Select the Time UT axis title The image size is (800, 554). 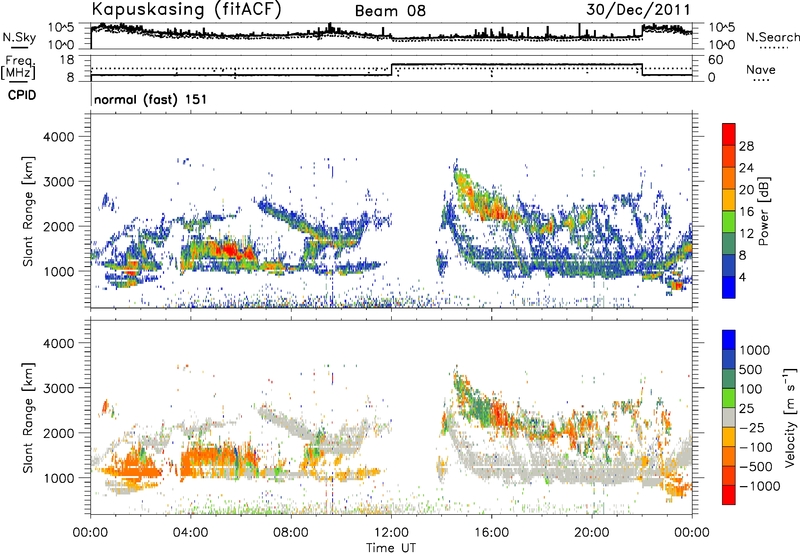pos(391,548)
